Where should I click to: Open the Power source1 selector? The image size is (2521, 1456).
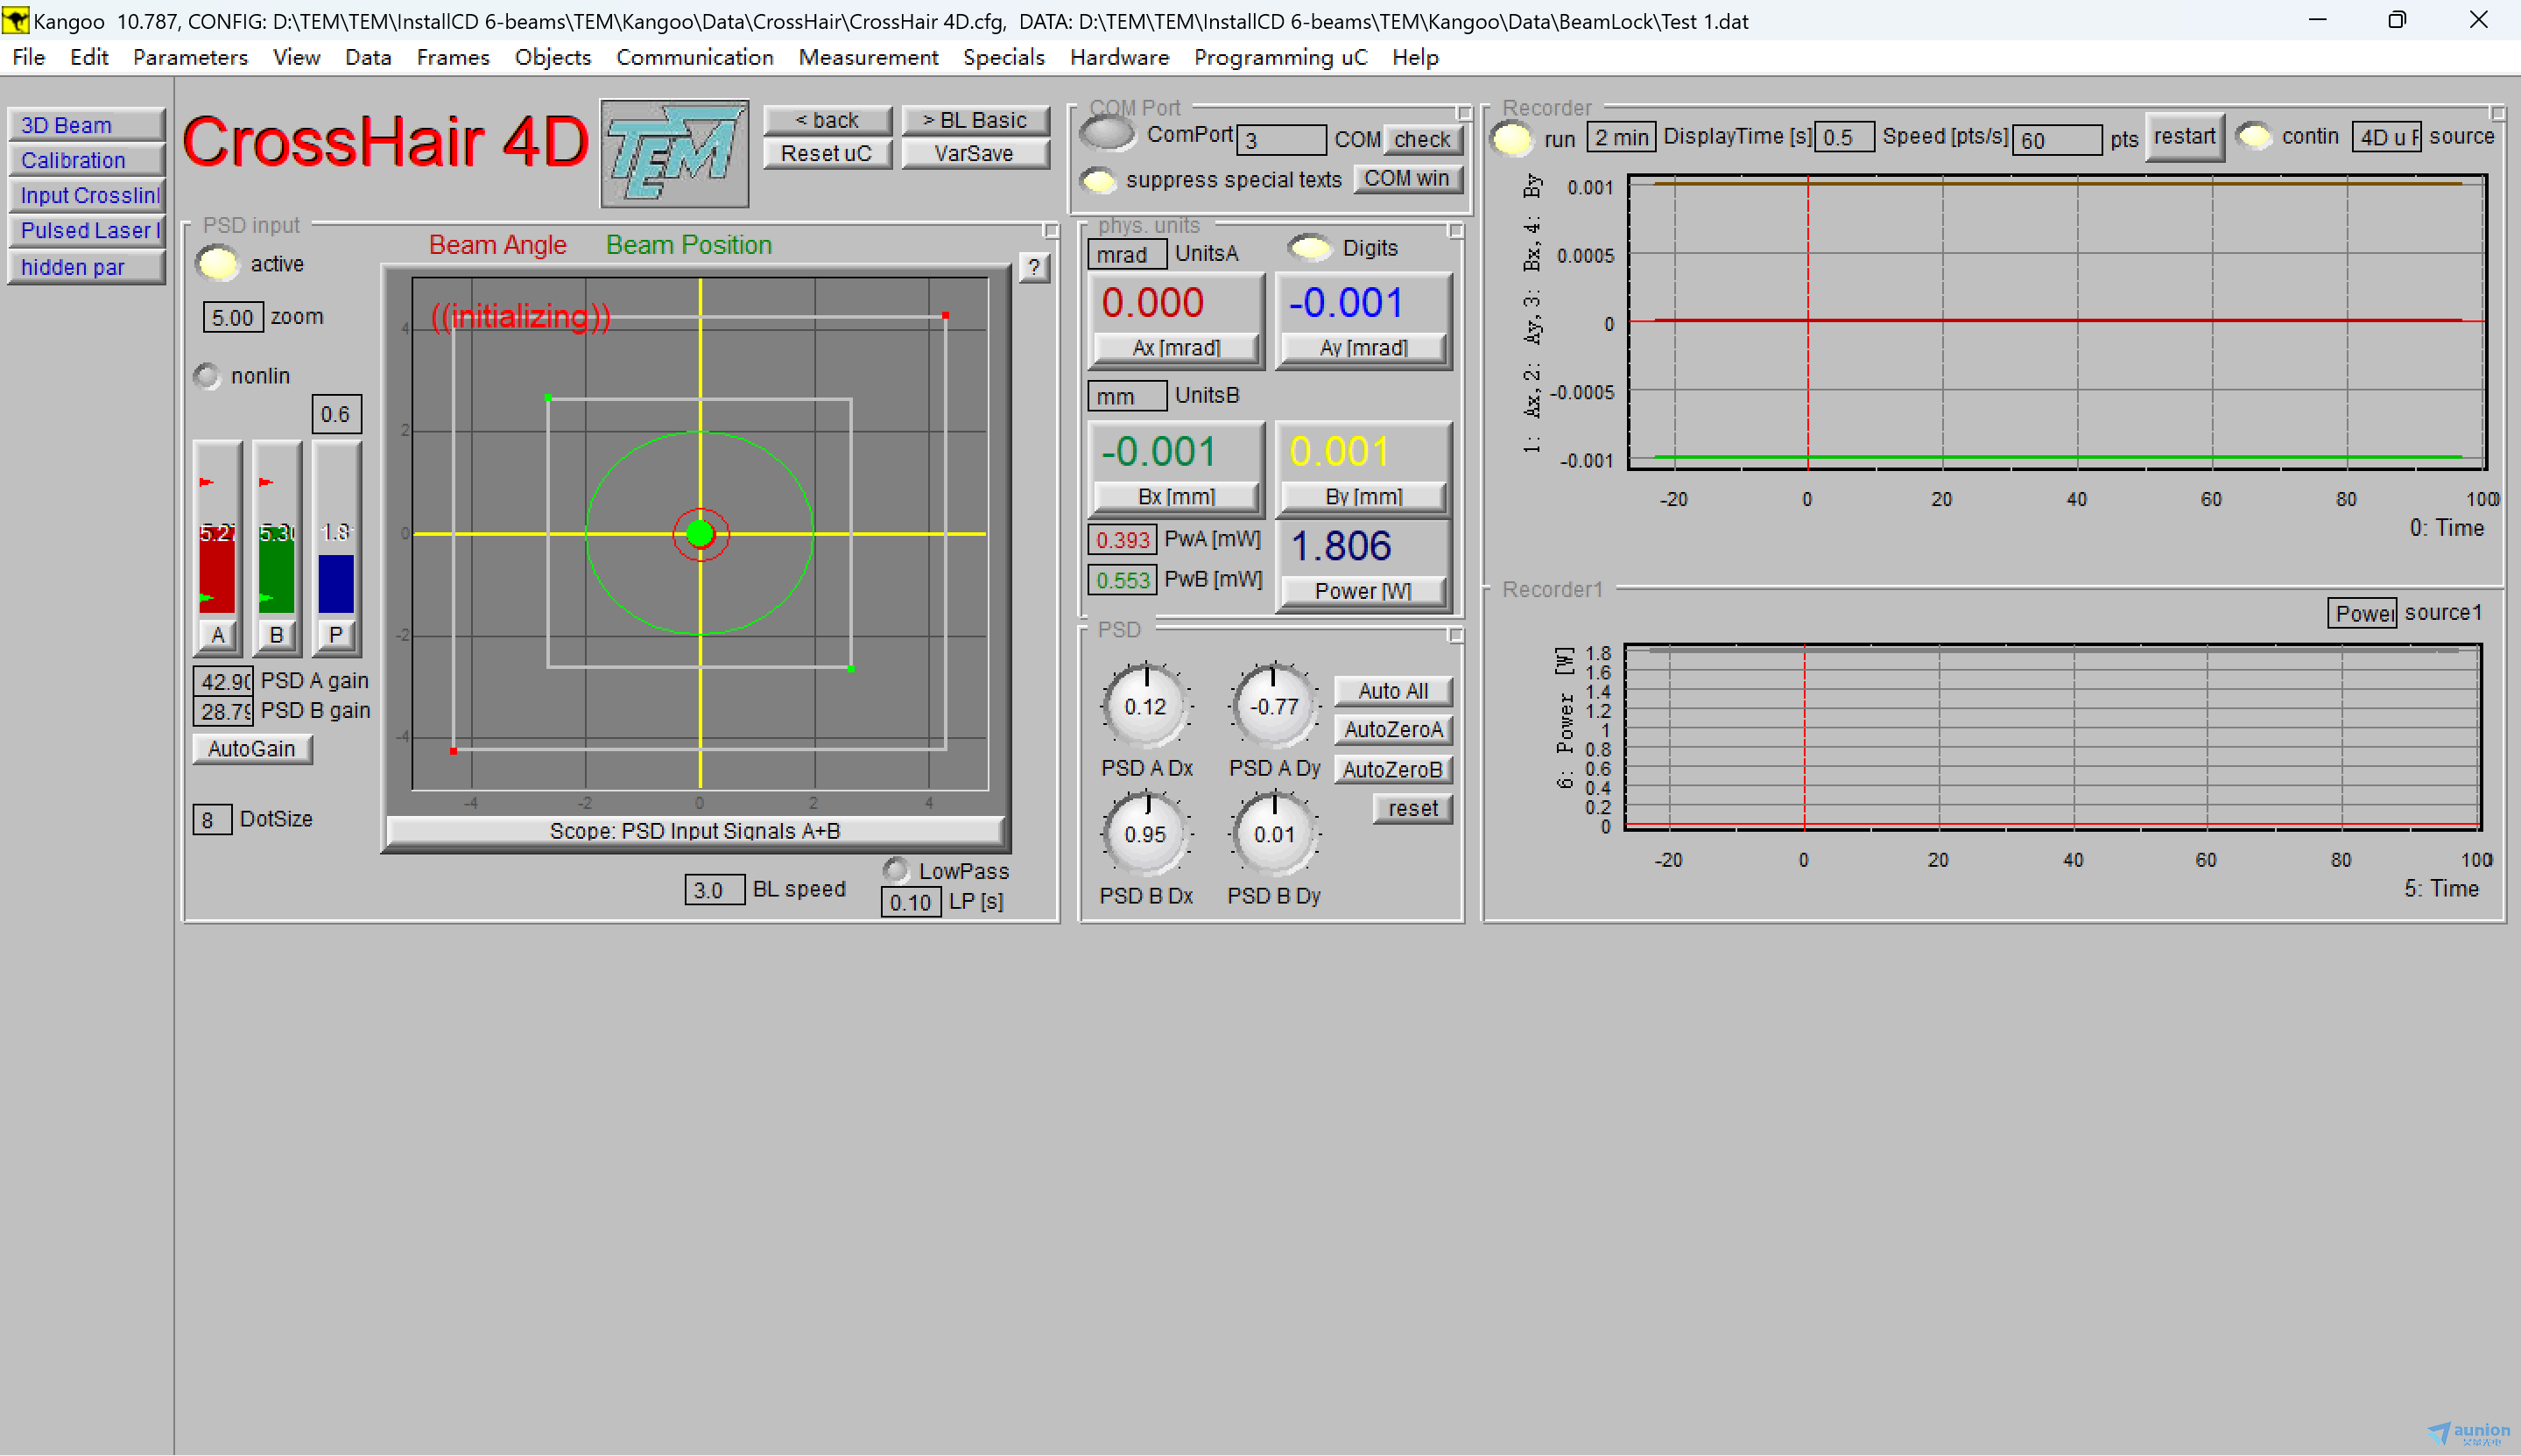[x=2362, y=613]
